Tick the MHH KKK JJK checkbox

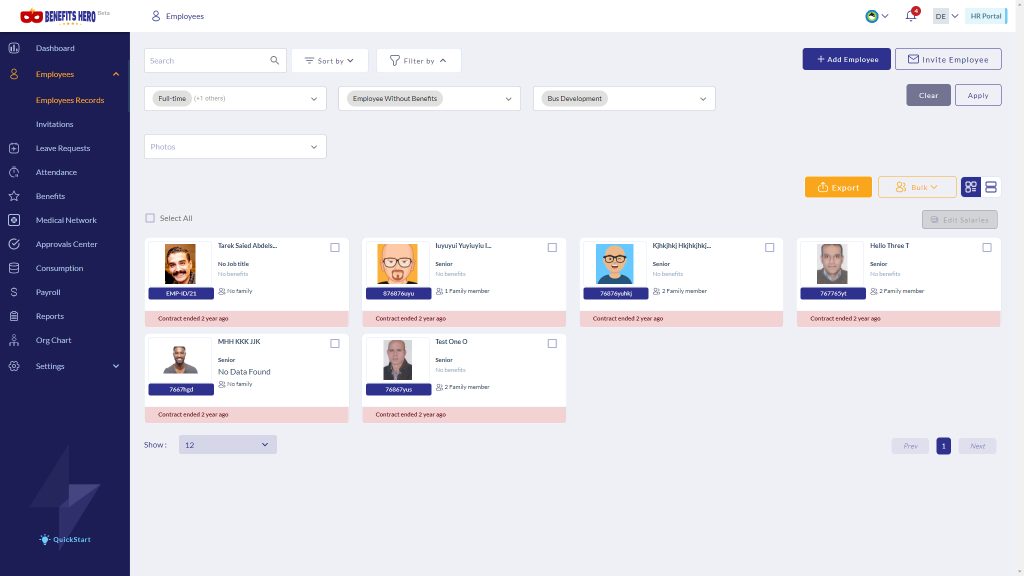click(335, 344)
